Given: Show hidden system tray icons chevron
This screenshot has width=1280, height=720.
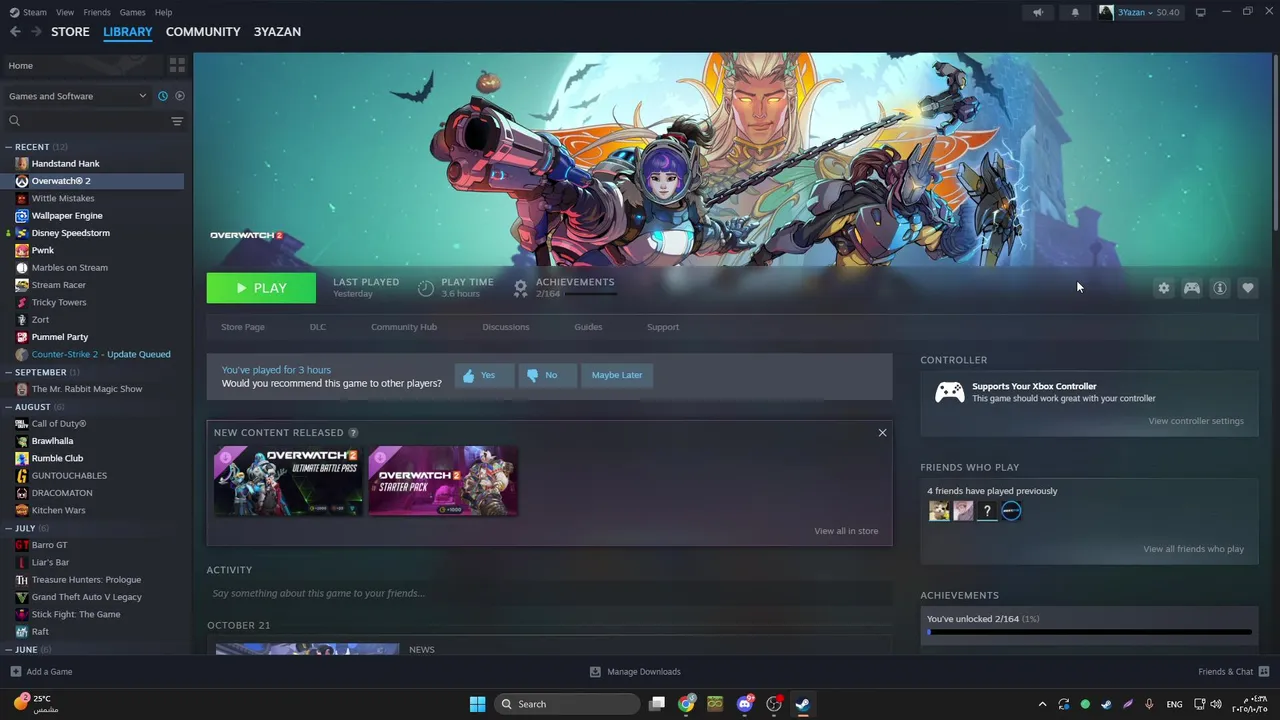Looking at the screenshot, I should pos(1042,704).
